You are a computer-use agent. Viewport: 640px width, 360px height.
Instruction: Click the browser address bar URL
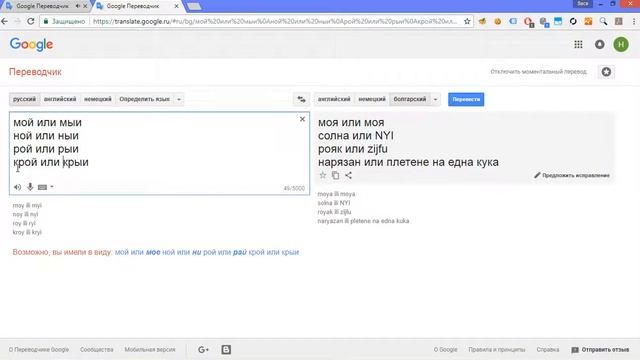(274, 21)
